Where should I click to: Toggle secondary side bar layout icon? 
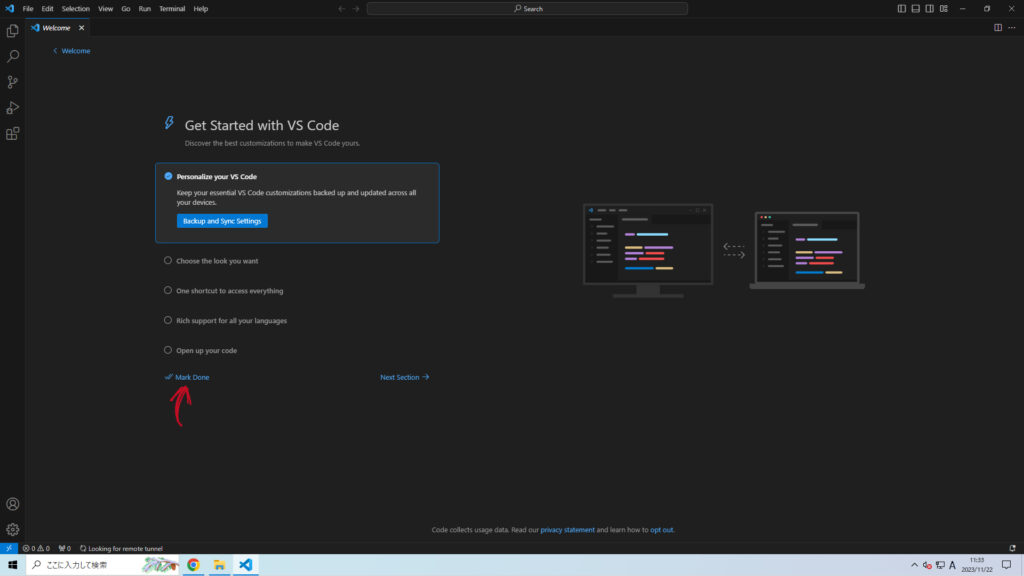pyautogui.click(x=929, y=8)
